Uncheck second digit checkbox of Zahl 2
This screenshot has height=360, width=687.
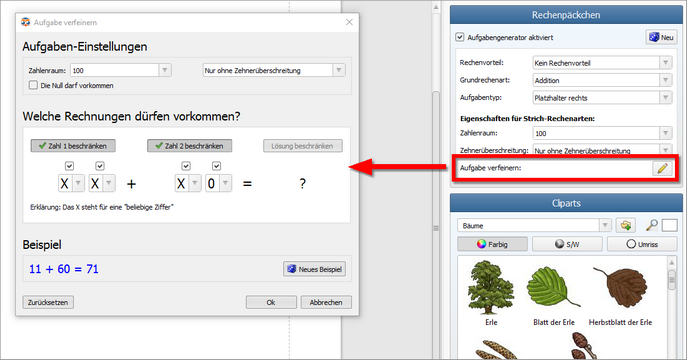click(216, 166)
